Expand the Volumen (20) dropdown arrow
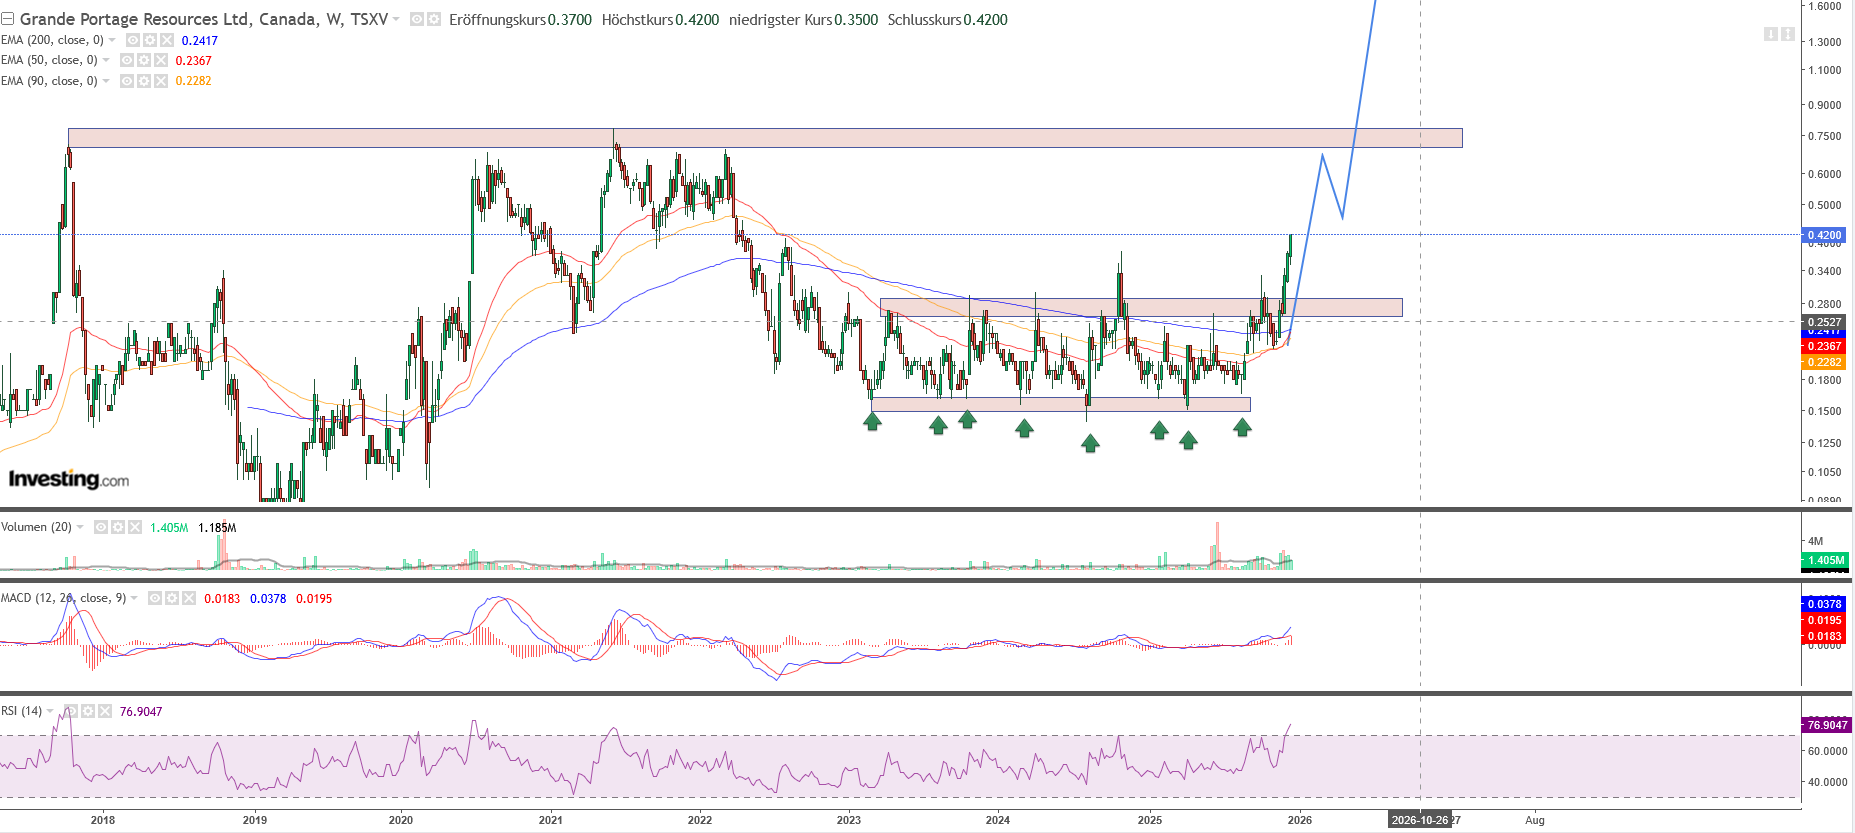The height and width of the screenshot is (833, 1855). tap(80, 527)
